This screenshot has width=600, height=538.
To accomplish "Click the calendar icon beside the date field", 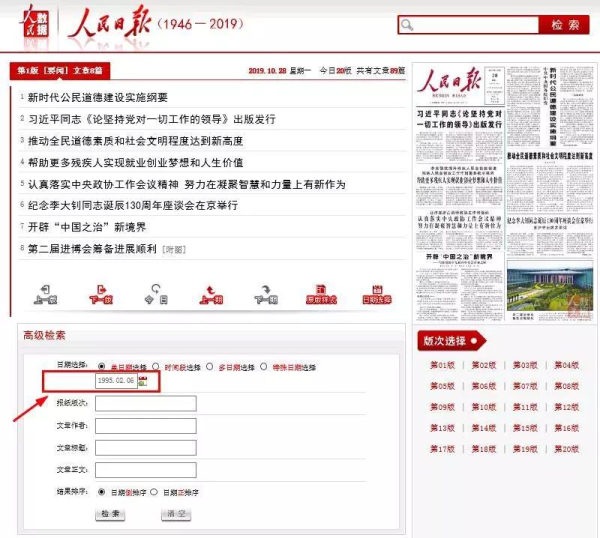I will 143,381.
